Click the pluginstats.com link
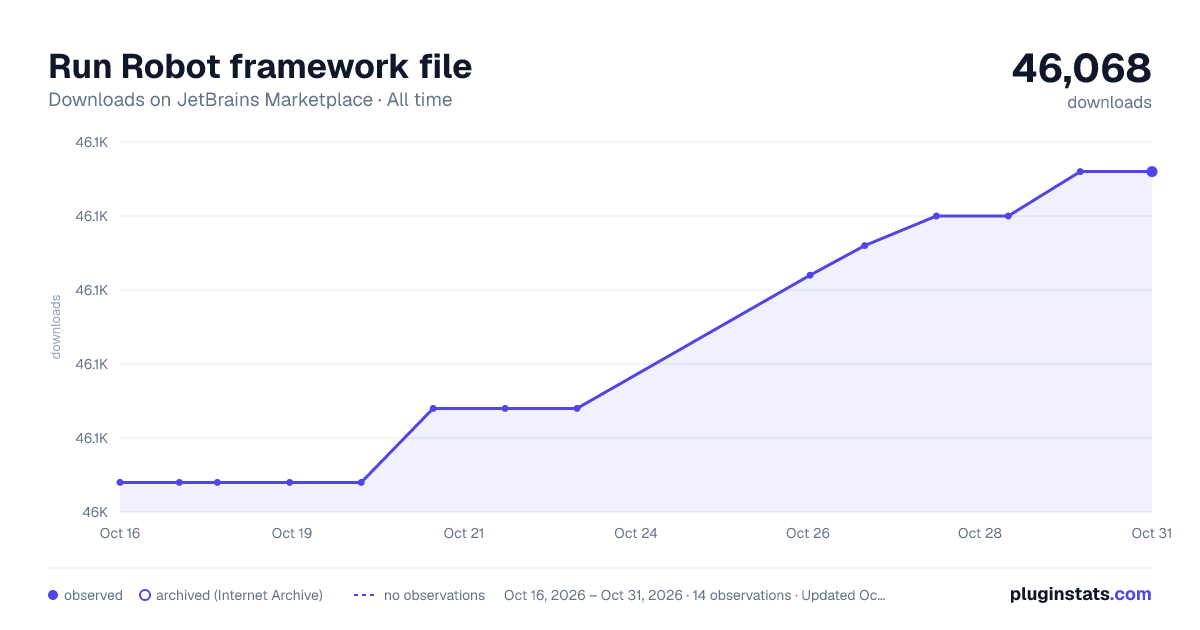This screenshot has height=630, width=1200. tap(1080, 594)
